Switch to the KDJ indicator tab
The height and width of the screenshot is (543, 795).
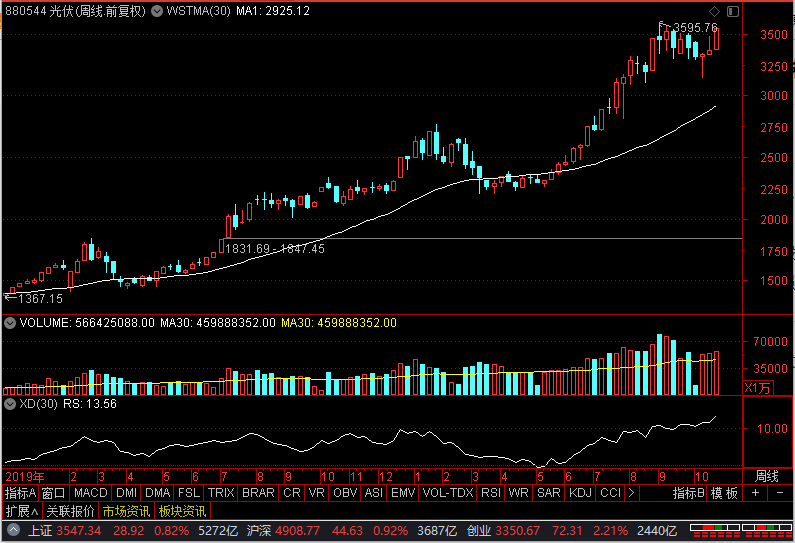pyautogui.click(x=580, y=493)
